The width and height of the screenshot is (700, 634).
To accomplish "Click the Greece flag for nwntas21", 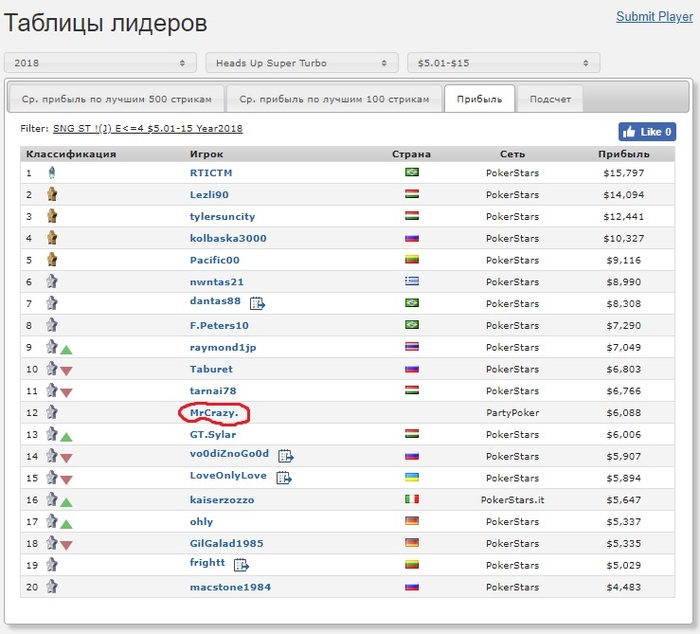I will [x=412, y=281].
